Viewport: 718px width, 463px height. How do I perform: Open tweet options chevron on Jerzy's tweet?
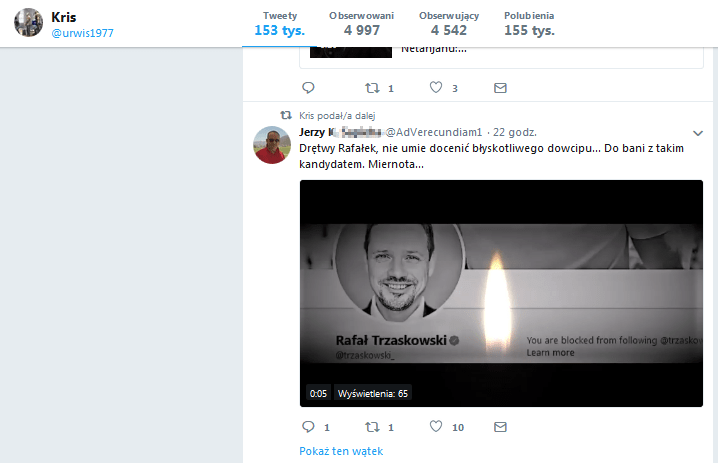click(698, 132)
